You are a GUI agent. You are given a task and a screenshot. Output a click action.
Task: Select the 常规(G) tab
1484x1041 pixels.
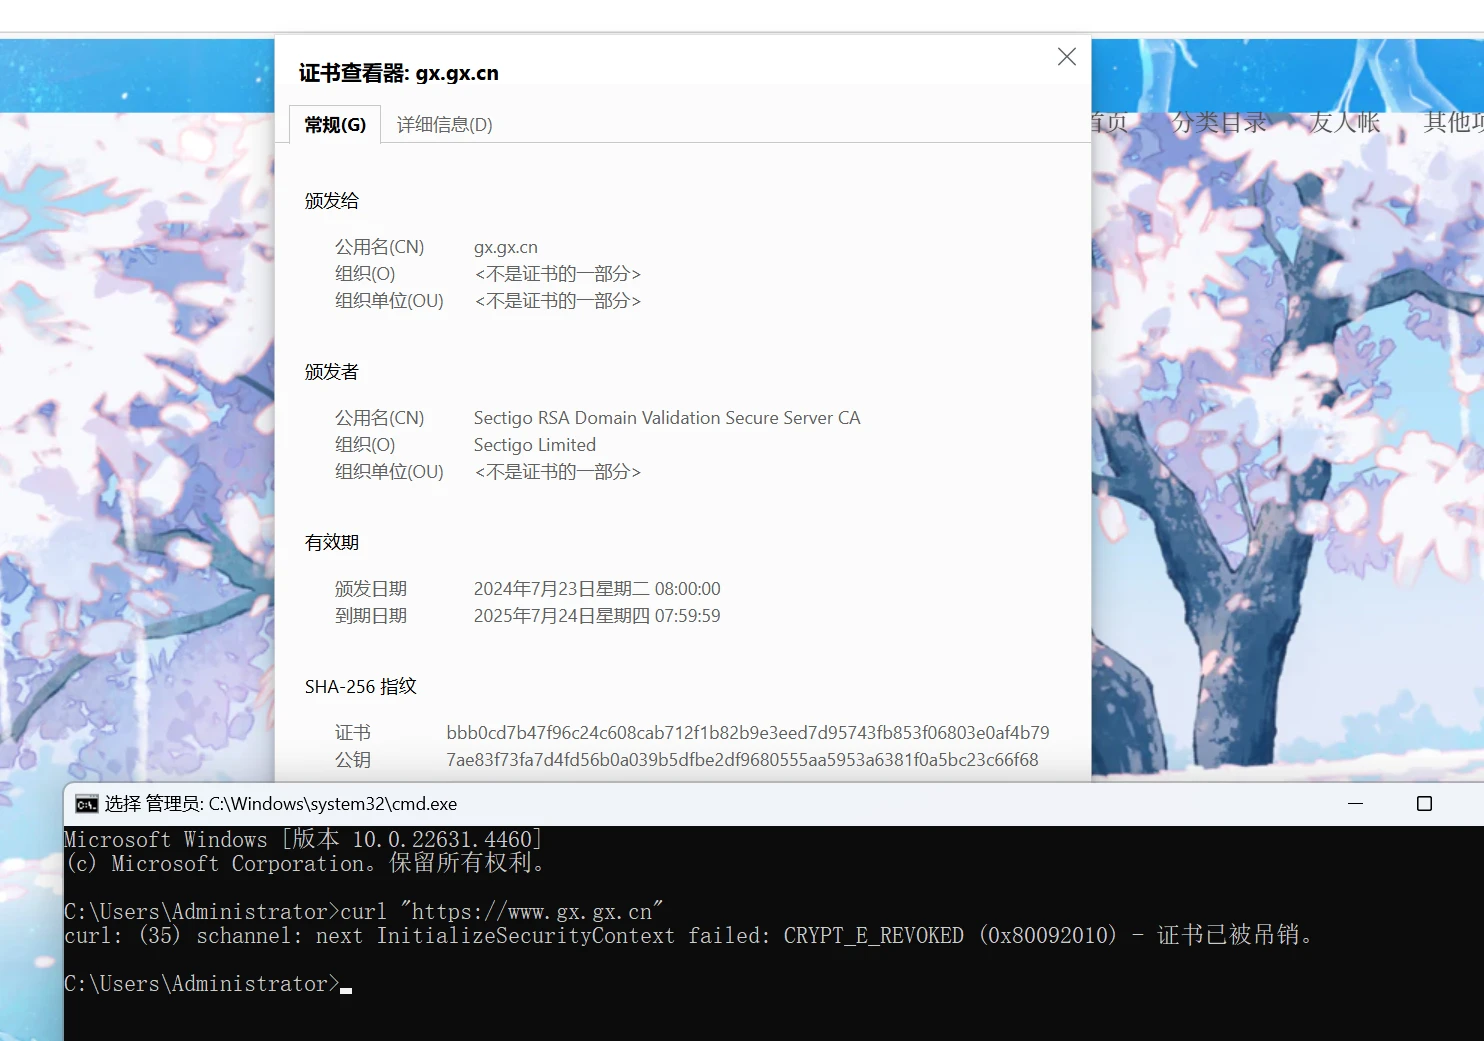click(x=335, y=125)
